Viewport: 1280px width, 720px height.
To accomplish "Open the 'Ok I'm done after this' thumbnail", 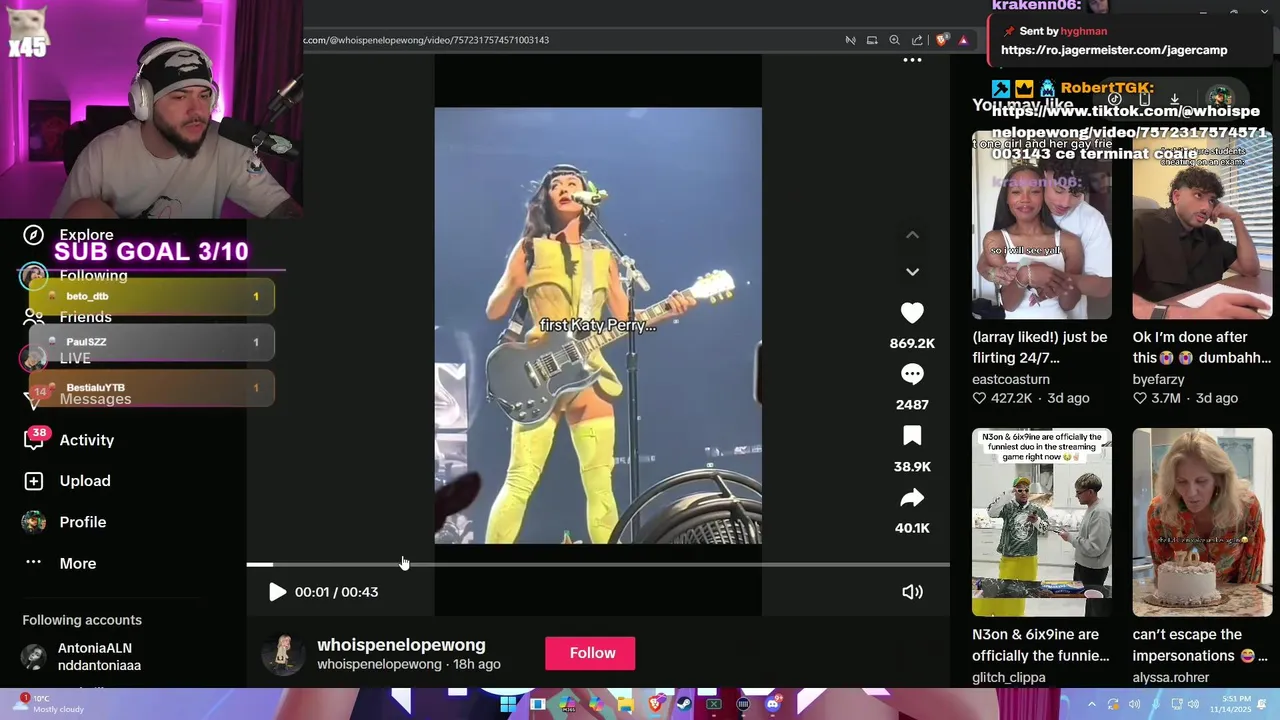I will [x=1202, y=225].
